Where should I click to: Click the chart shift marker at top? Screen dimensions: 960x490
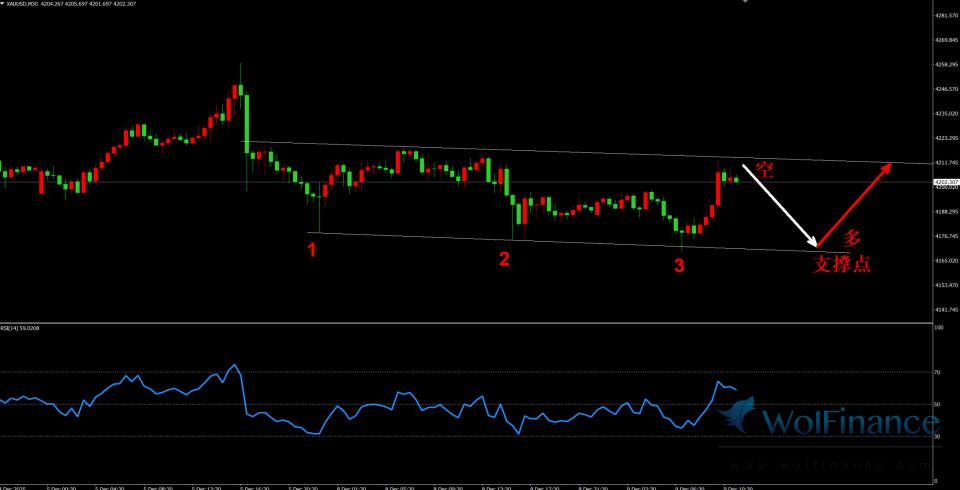(x=744, y=2)
